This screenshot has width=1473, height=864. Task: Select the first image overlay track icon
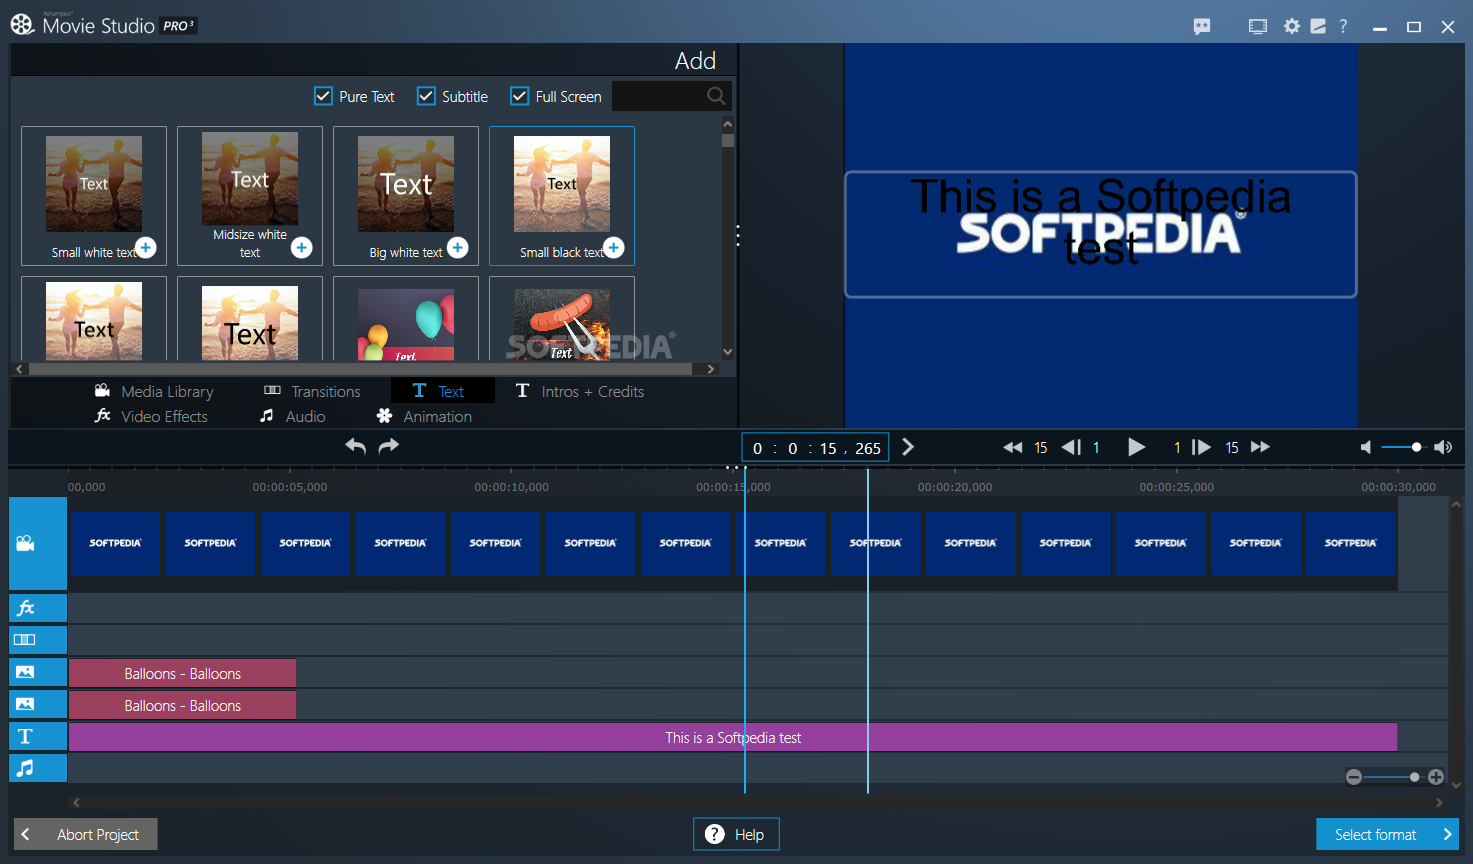38,672
